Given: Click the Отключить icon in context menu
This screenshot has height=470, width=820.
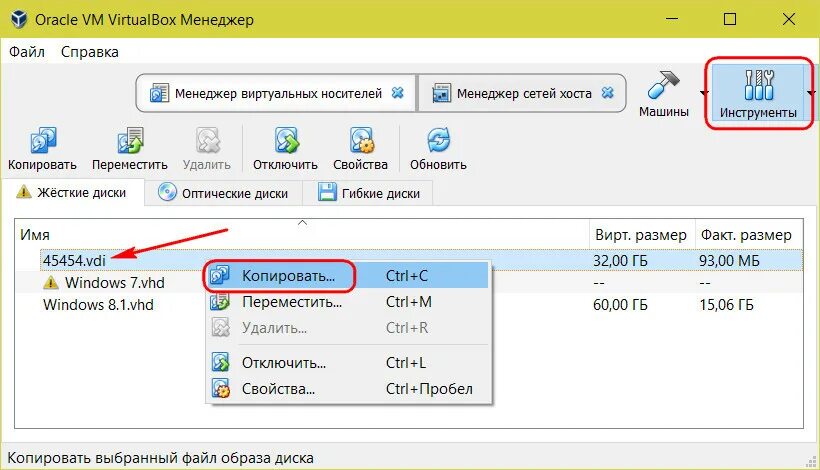Looking at the screenshot, I should (220, 362).
